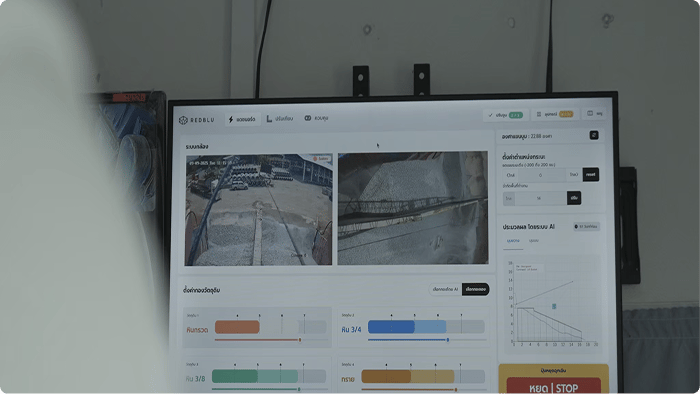
Task: Click the หินกรวด label text
Action: coord(197,330)
